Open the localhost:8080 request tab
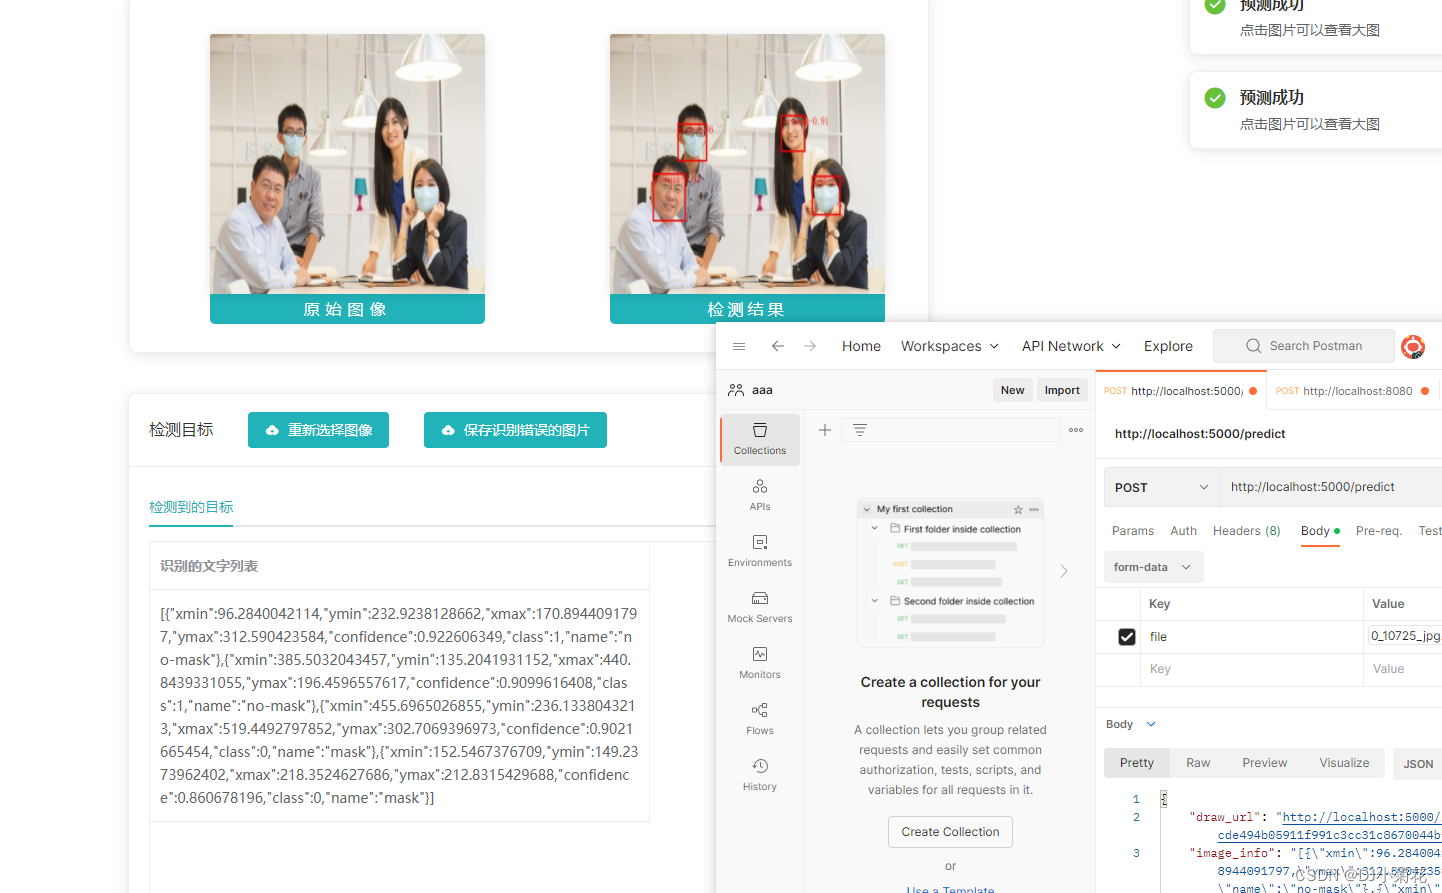This screenshot has width=1442, height=893. (1353, 391)
